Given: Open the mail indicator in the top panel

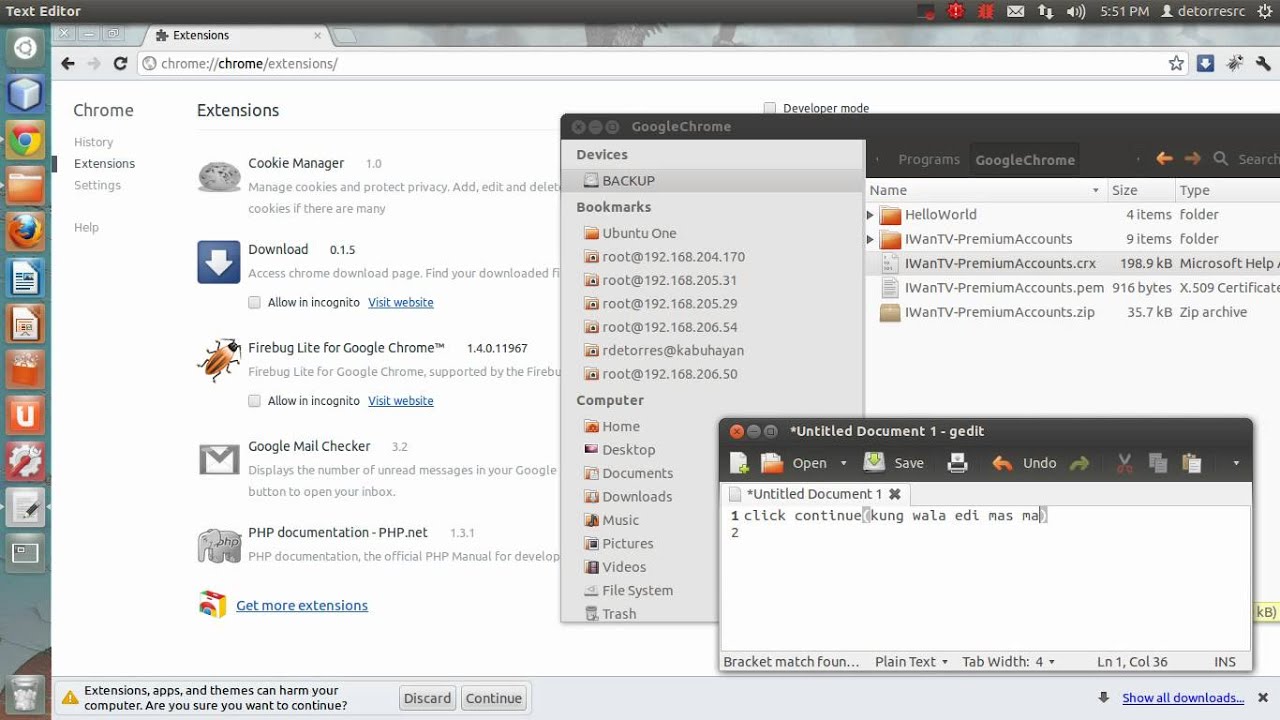Looking at the screenshot, I should tap(1016, 12).
